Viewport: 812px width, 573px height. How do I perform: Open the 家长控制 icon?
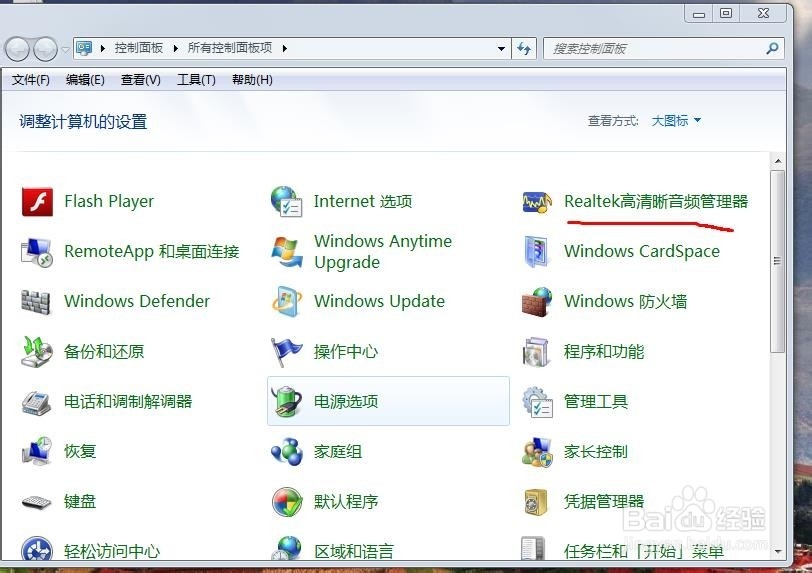[x=537, y=452]
